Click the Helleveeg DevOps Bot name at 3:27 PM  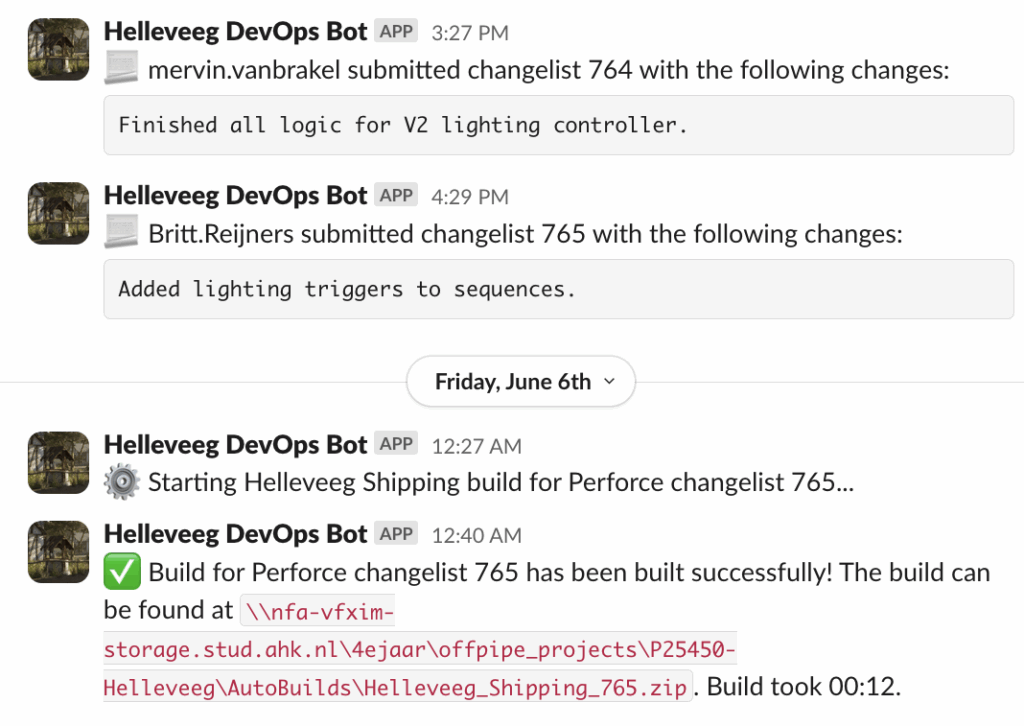point(235,32)
